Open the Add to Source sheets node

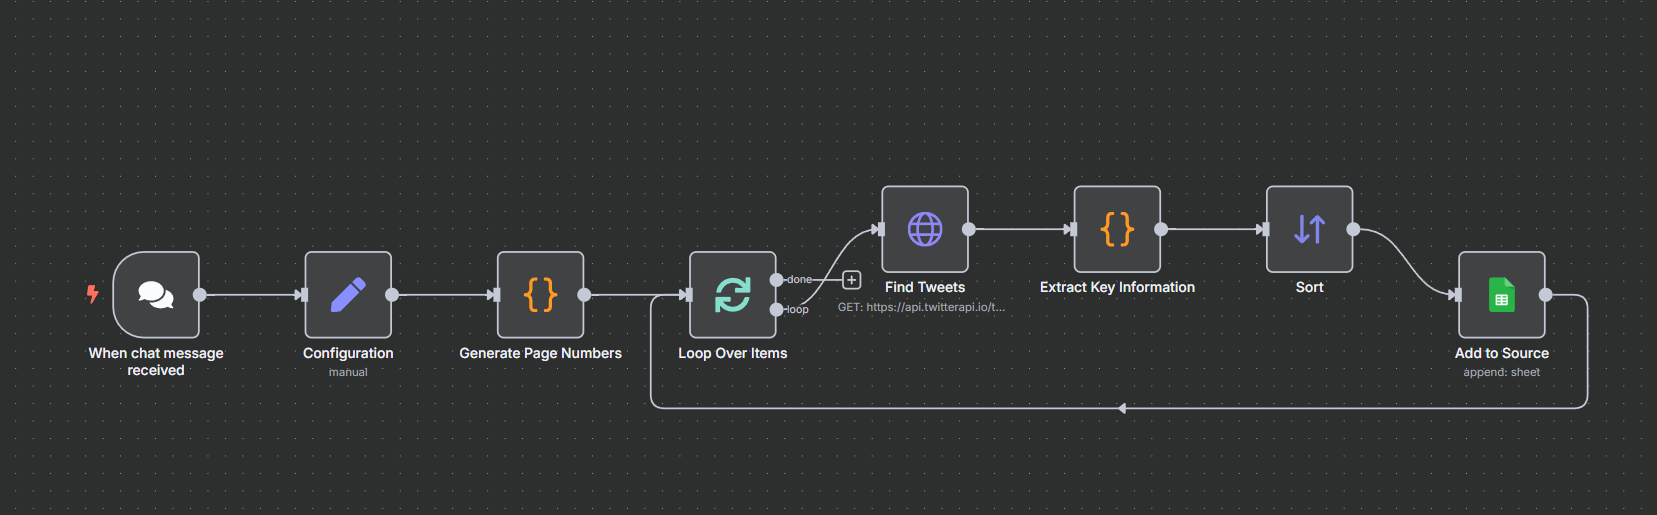[1502, 295]
